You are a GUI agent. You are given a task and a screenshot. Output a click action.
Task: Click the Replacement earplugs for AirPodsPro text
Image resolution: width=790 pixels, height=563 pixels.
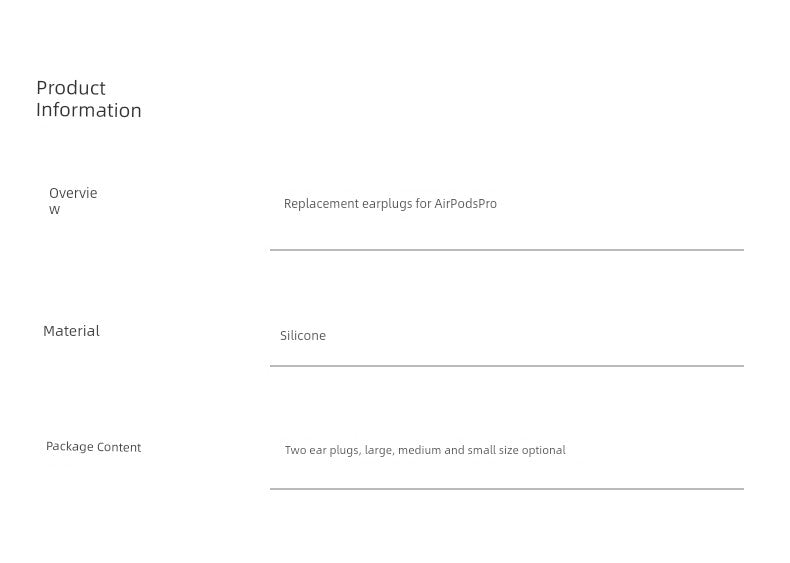390,204
